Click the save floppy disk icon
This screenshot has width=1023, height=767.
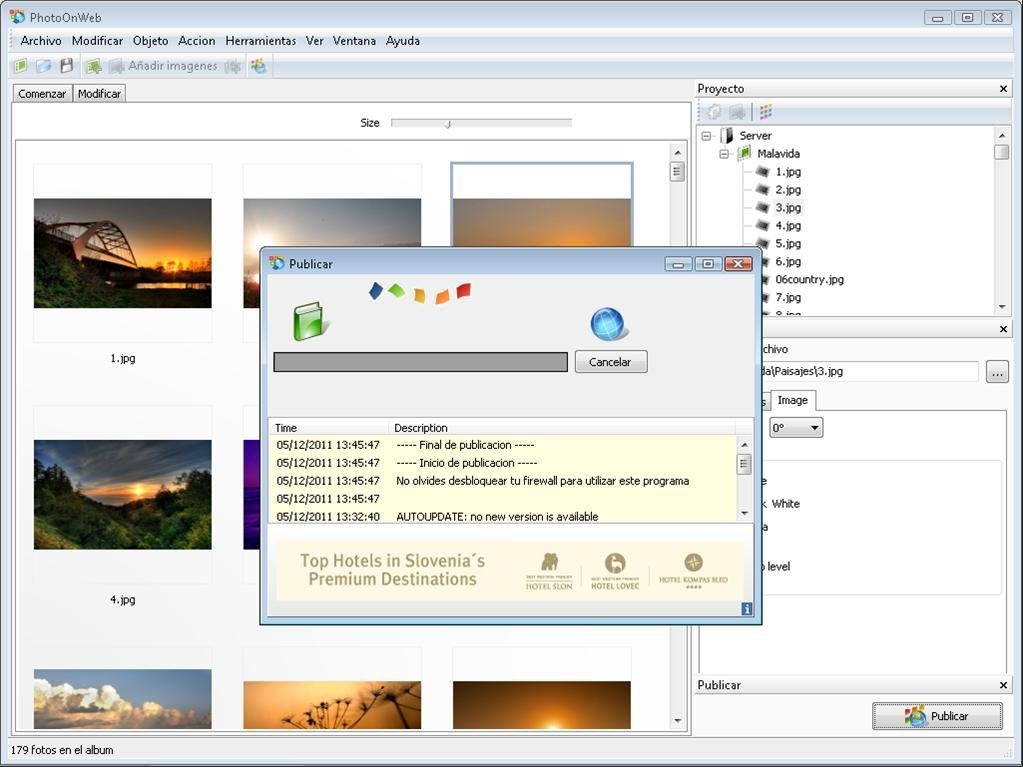pos(67,66)
